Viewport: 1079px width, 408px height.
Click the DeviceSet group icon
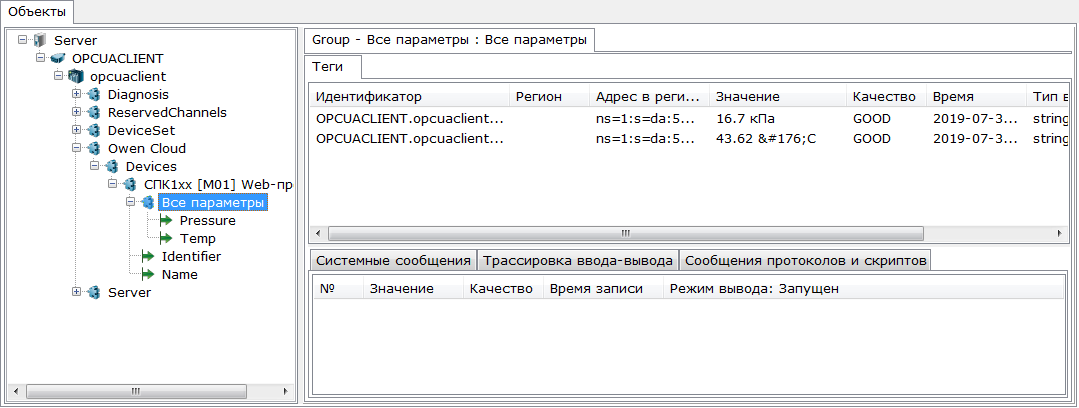[x=94, y=130]
